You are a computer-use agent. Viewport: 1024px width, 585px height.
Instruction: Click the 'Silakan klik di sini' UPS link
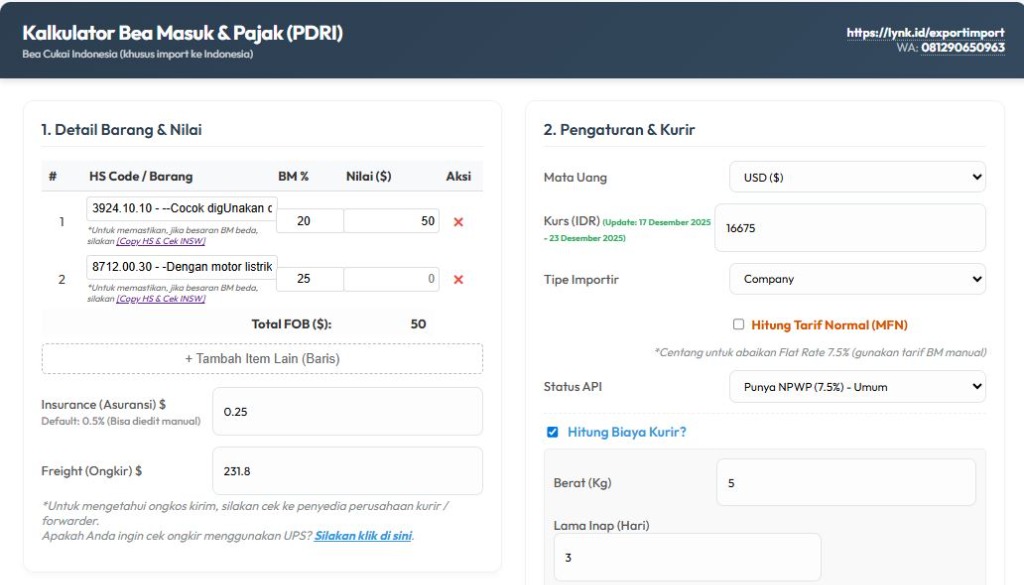pyautogui.click(x=363, y=535)
